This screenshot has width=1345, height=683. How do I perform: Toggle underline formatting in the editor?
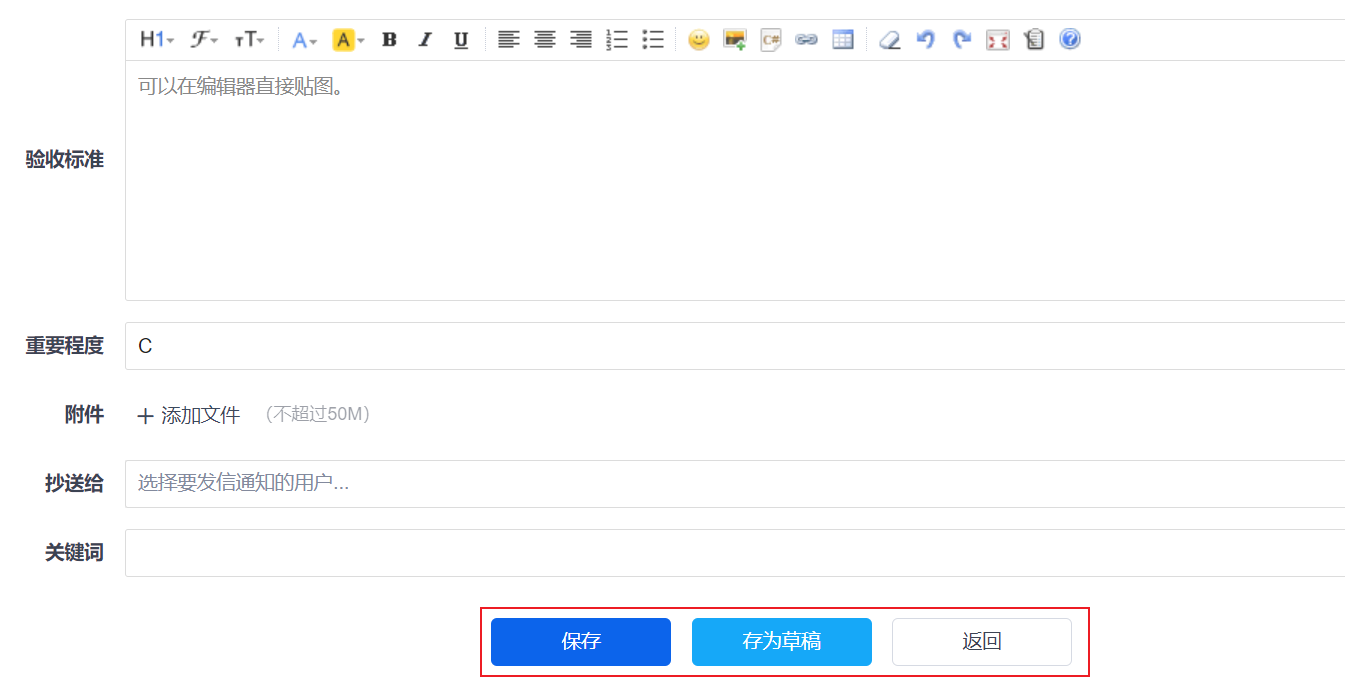461,40
